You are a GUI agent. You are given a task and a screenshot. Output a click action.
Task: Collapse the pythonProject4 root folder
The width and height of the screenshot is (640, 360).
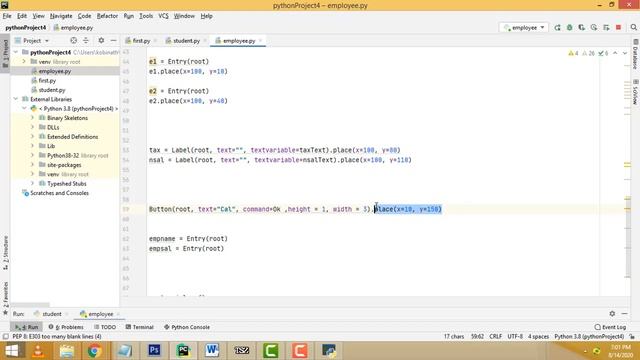(16, 52)
